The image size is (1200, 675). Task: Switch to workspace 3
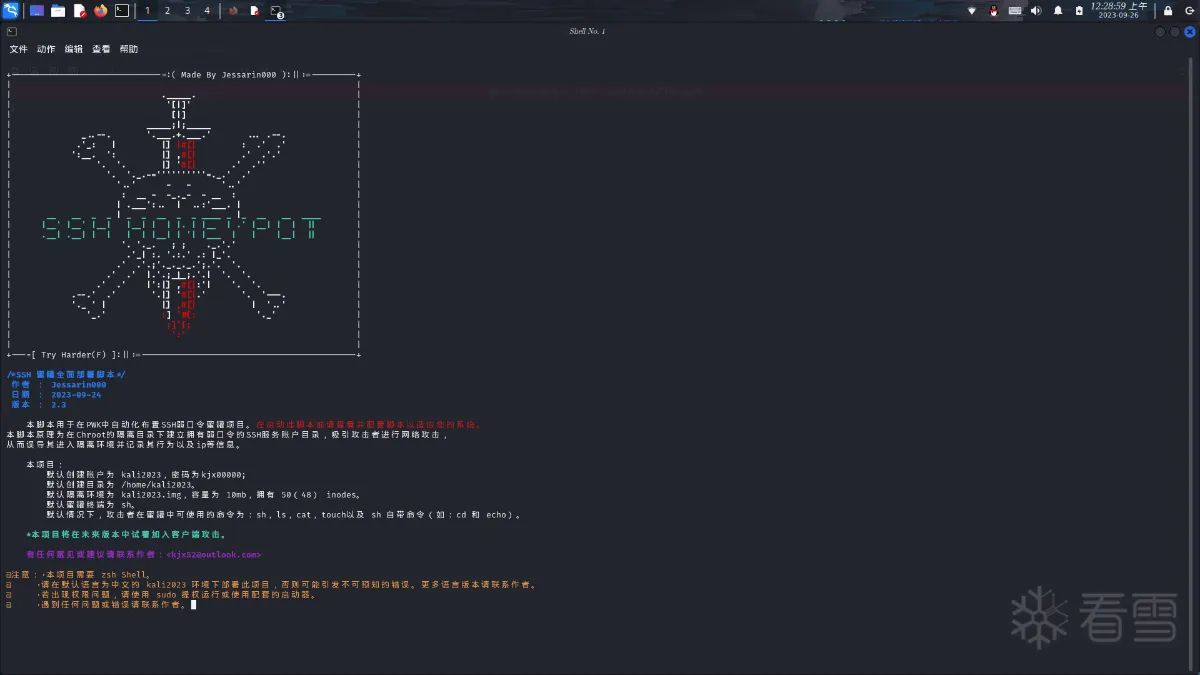(x=187, y=11)
